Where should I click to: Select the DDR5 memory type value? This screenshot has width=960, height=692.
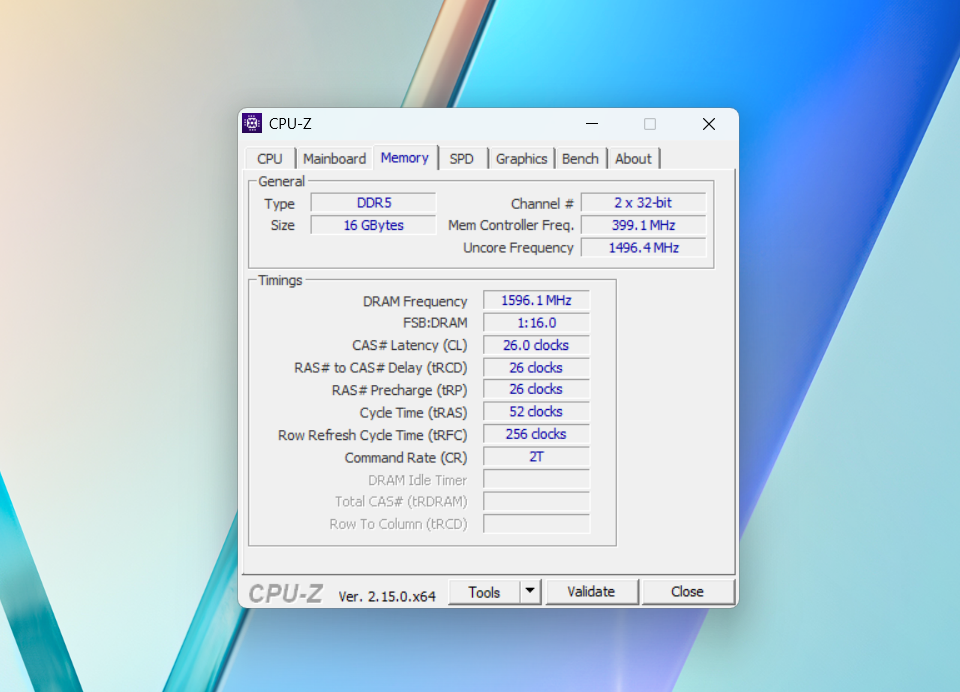(373, 203)
